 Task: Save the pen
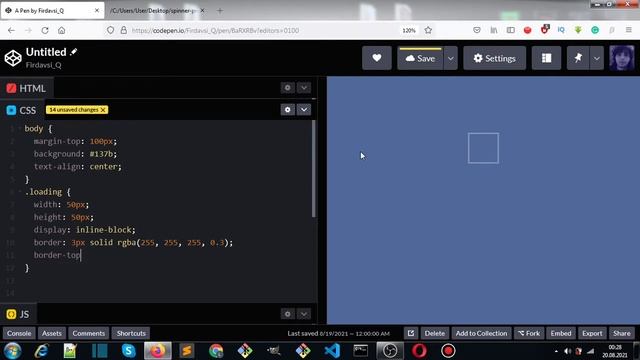(x=420, y=58)
